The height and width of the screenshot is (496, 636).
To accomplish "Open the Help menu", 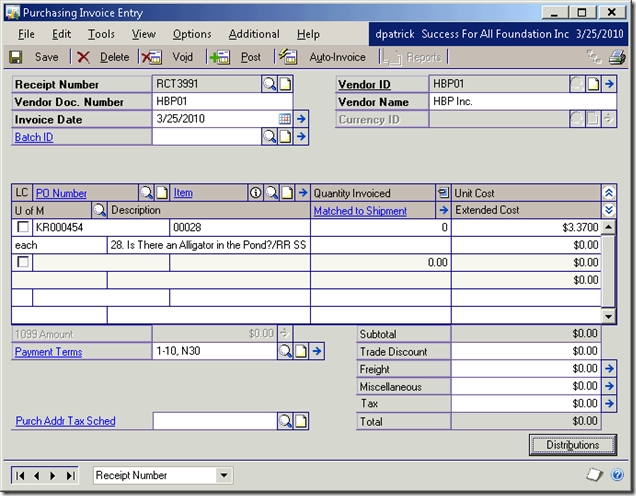I will tap(308, 34).
